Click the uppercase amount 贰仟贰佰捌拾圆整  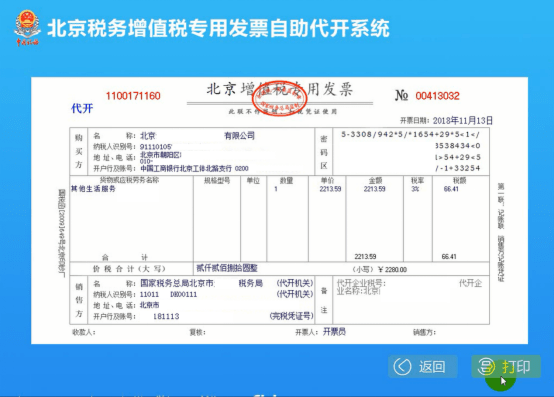point(227,268)
